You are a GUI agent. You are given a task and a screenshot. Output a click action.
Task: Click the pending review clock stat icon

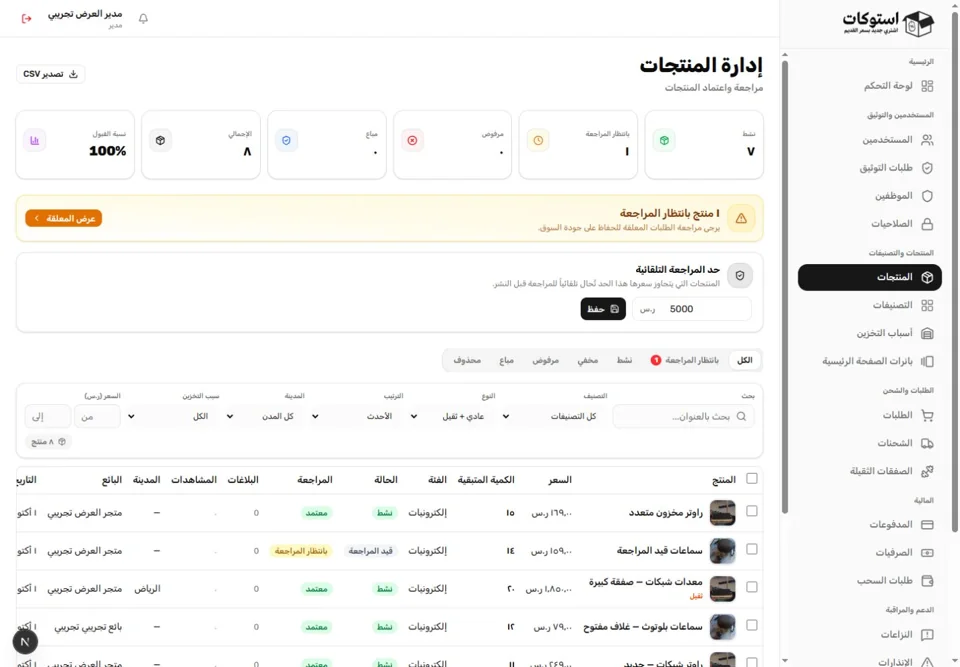pyautogui.click(x=538, y=140)
